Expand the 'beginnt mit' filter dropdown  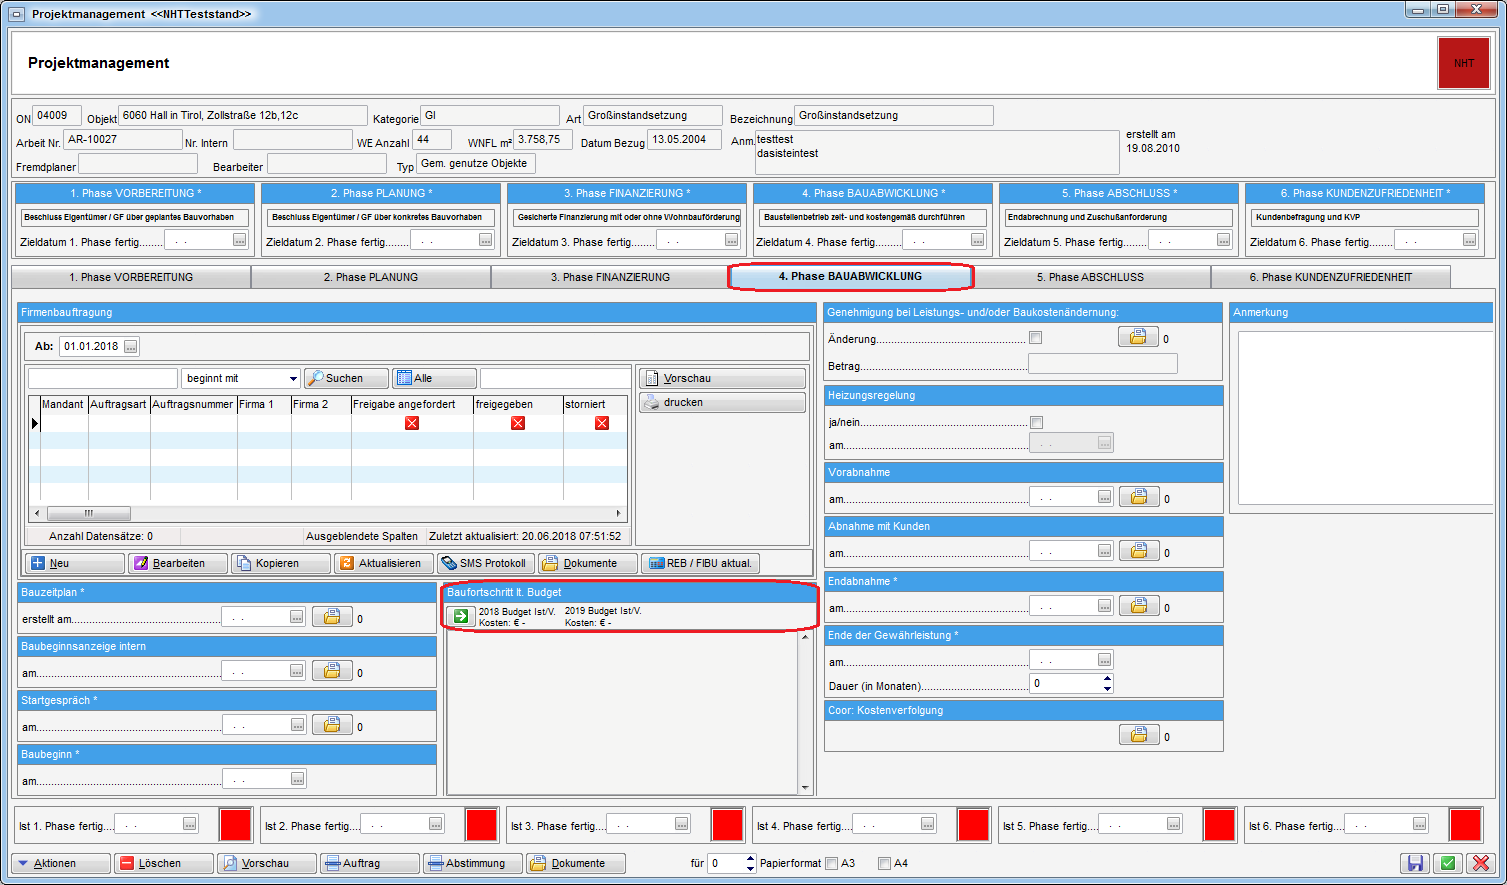point(293,379)
